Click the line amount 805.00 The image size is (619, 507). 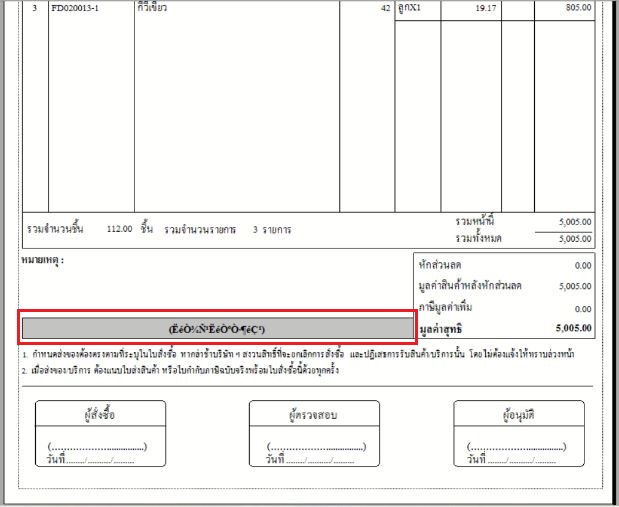point(577,8)
